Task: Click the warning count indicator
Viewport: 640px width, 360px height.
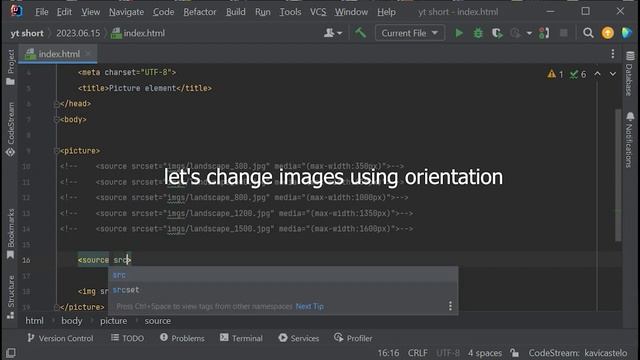Action: pyautogui.click(x=556, y=74)
